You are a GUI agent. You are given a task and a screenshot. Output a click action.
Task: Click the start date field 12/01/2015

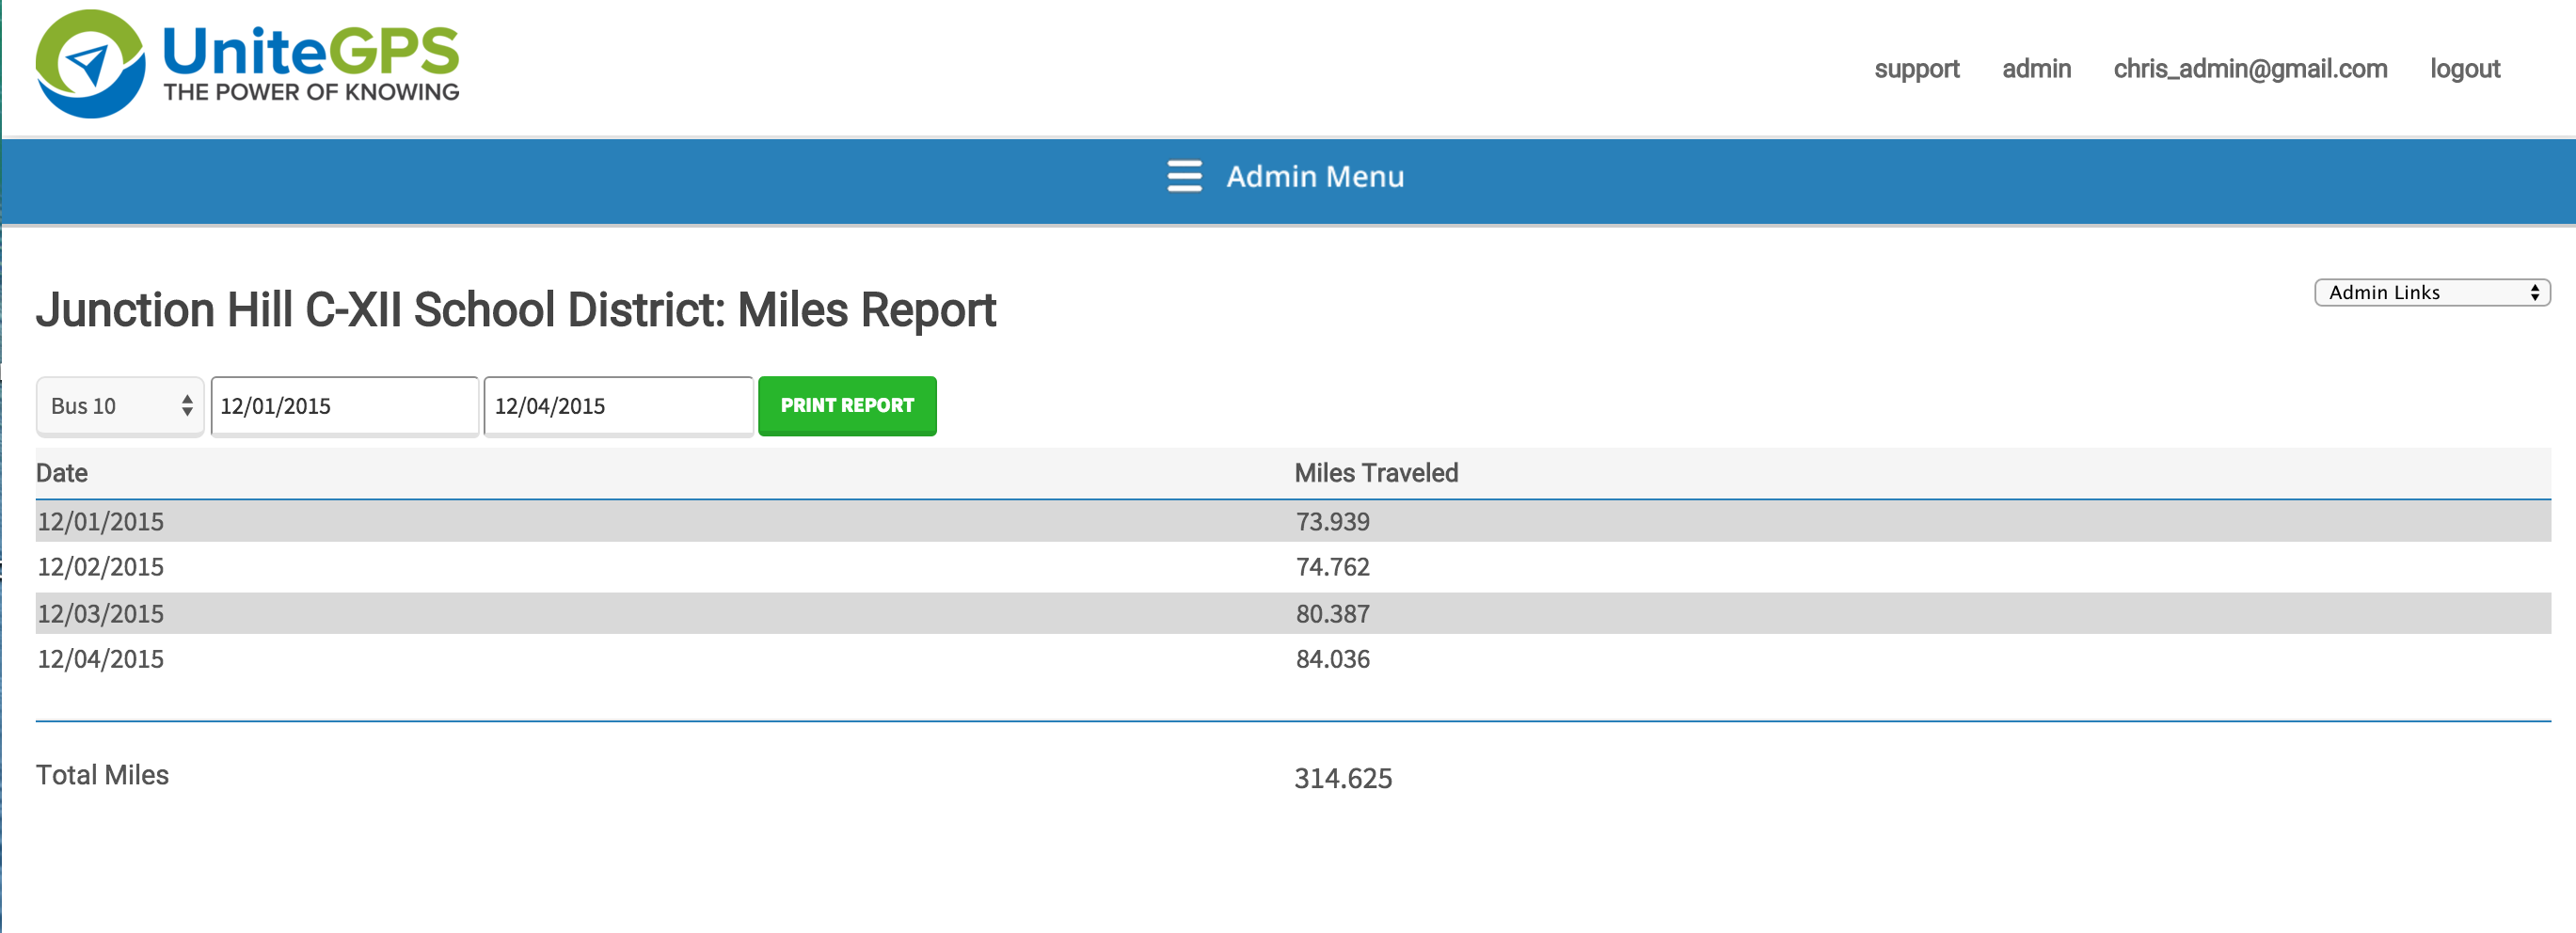click(344, 406)
